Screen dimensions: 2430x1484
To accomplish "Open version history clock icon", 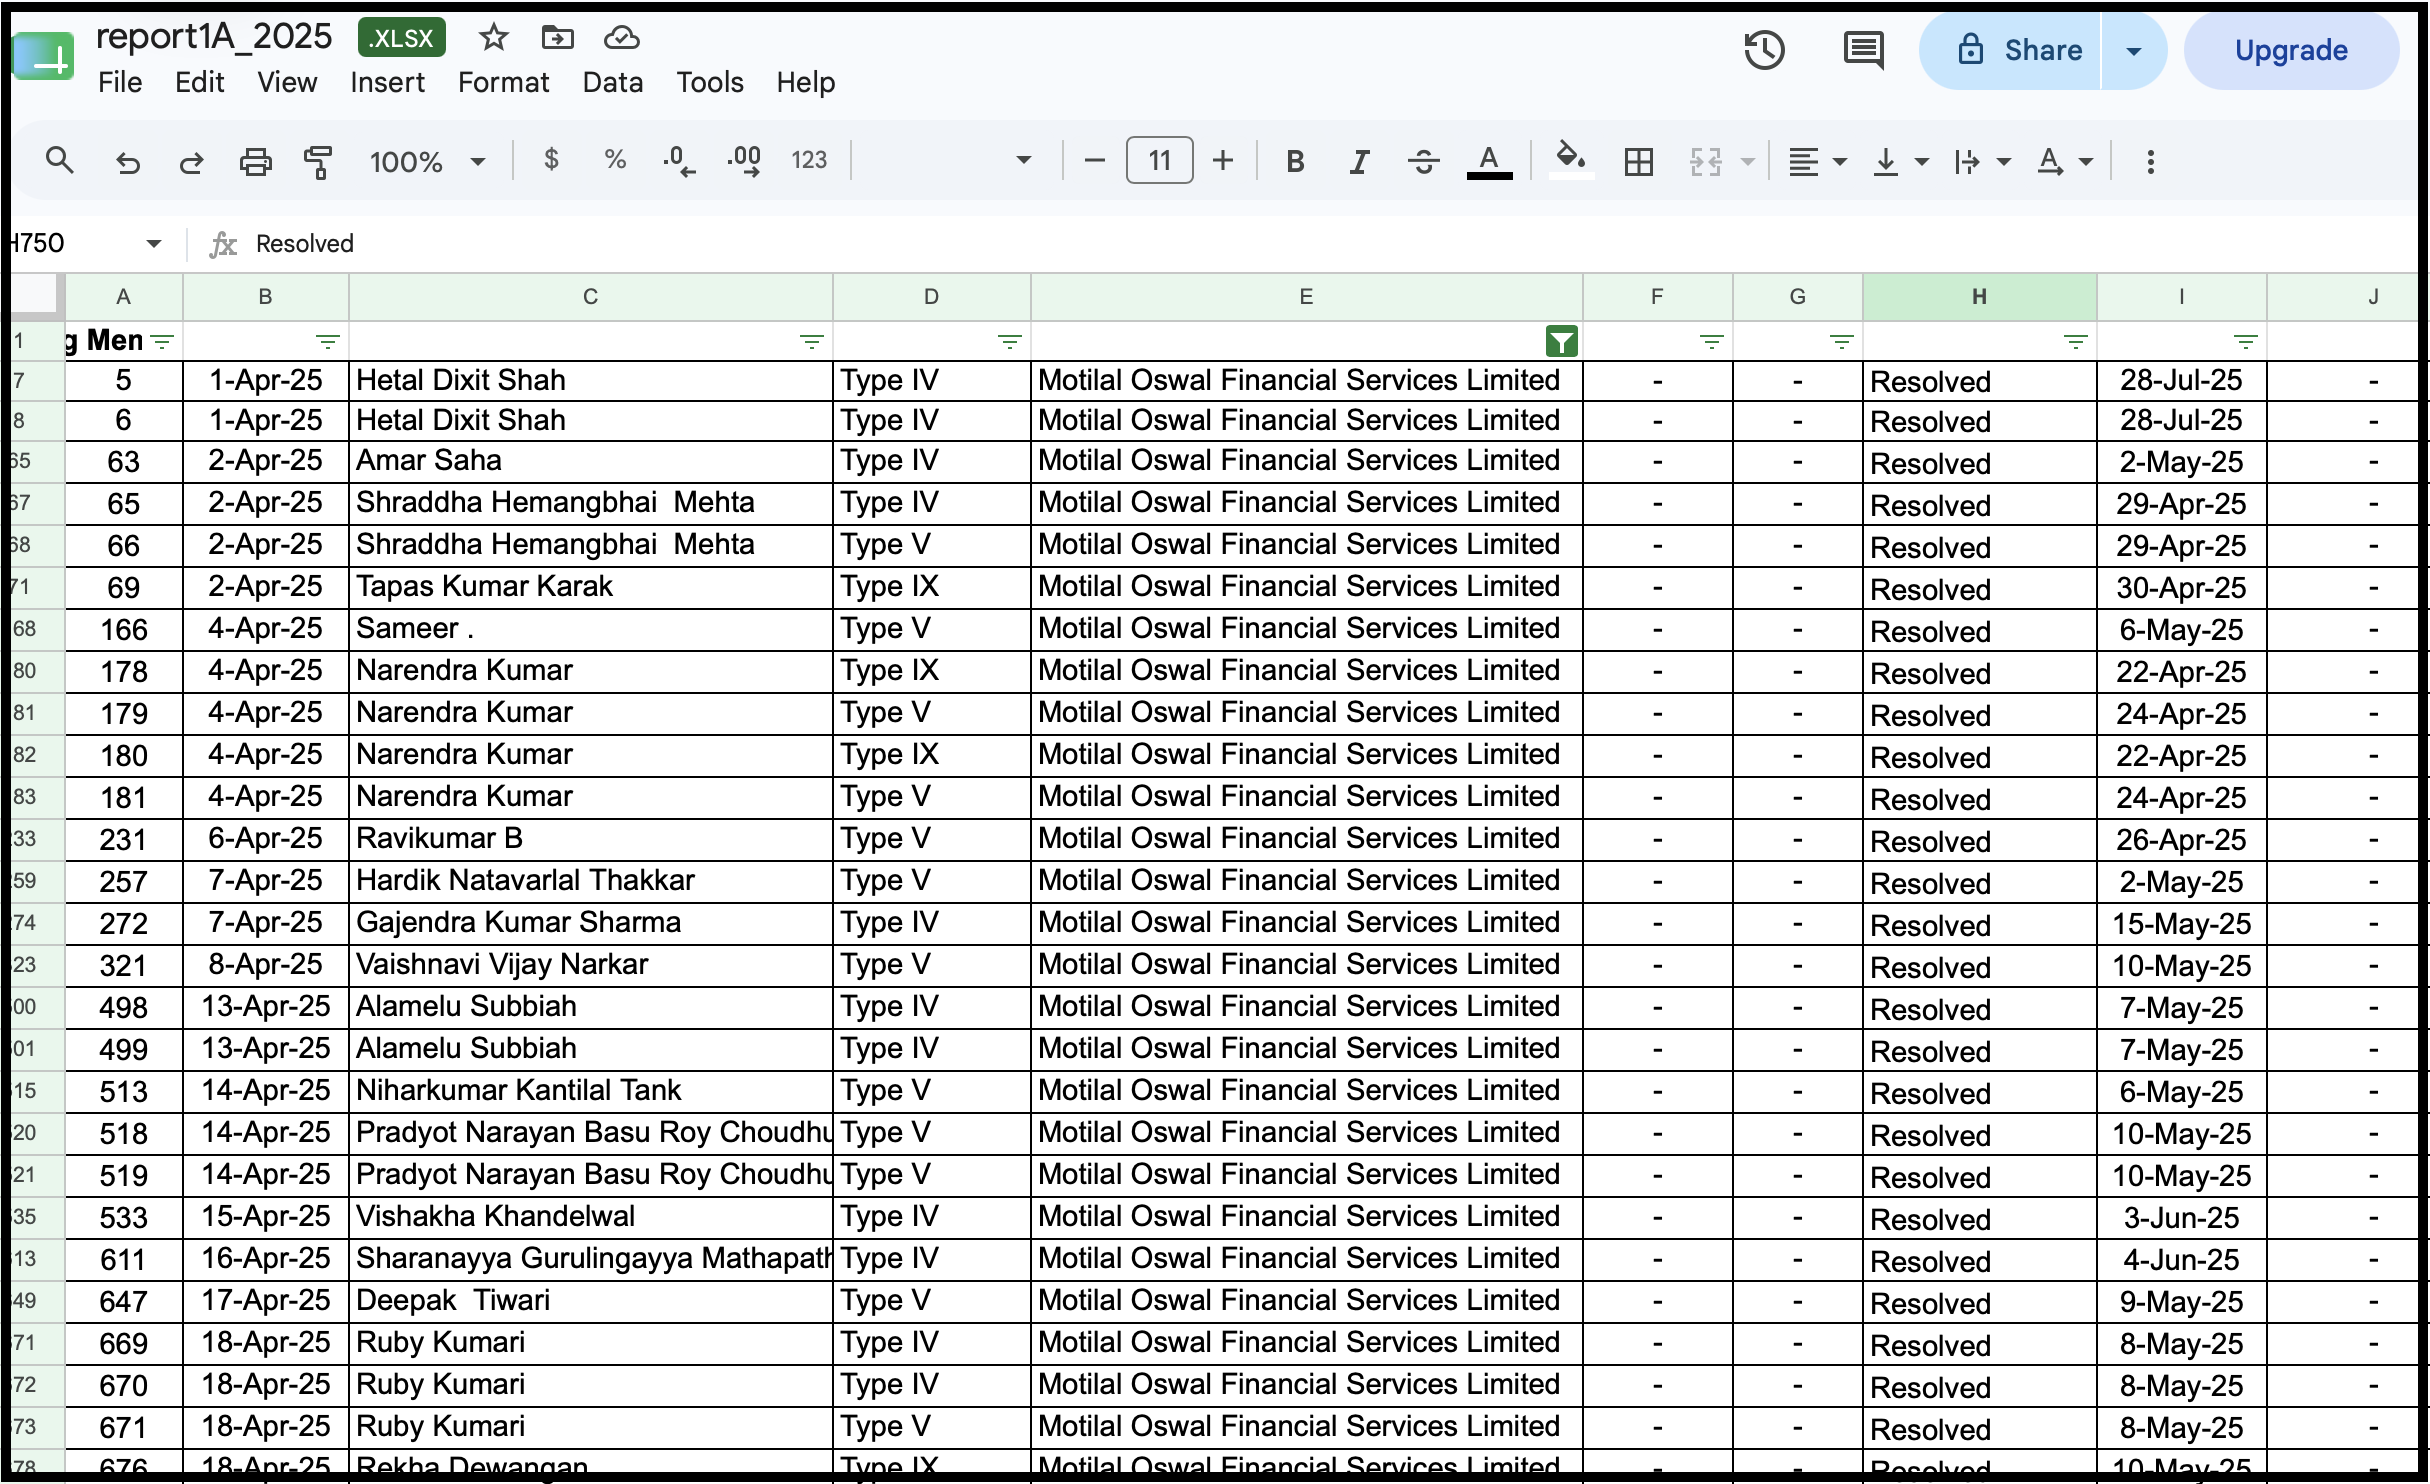I will [1765, 50].
